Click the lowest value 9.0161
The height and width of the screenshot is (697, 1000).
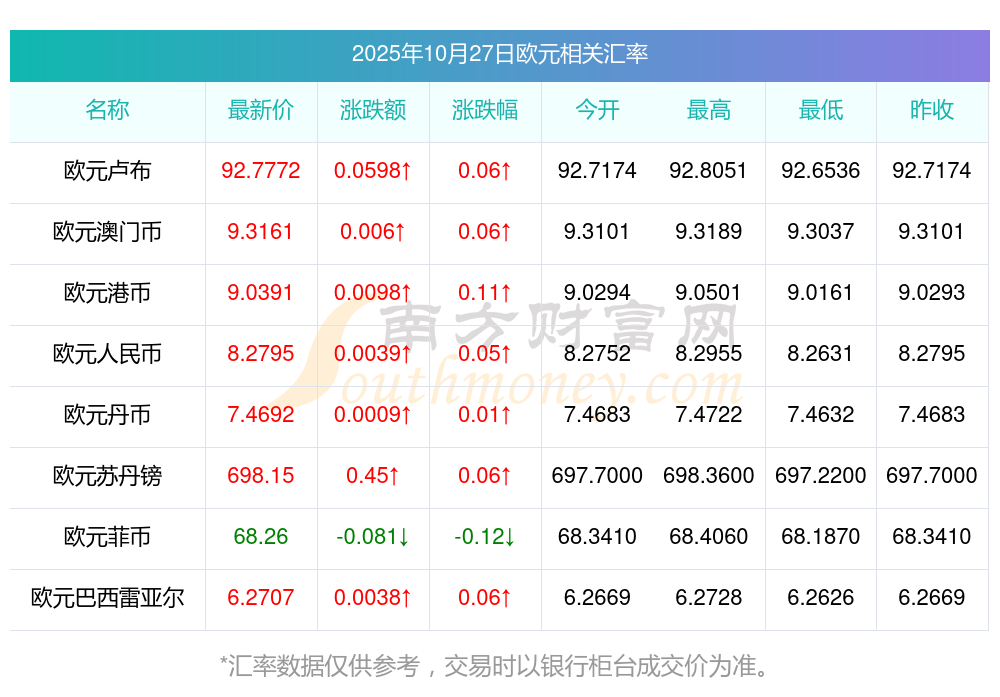(821, 293)
